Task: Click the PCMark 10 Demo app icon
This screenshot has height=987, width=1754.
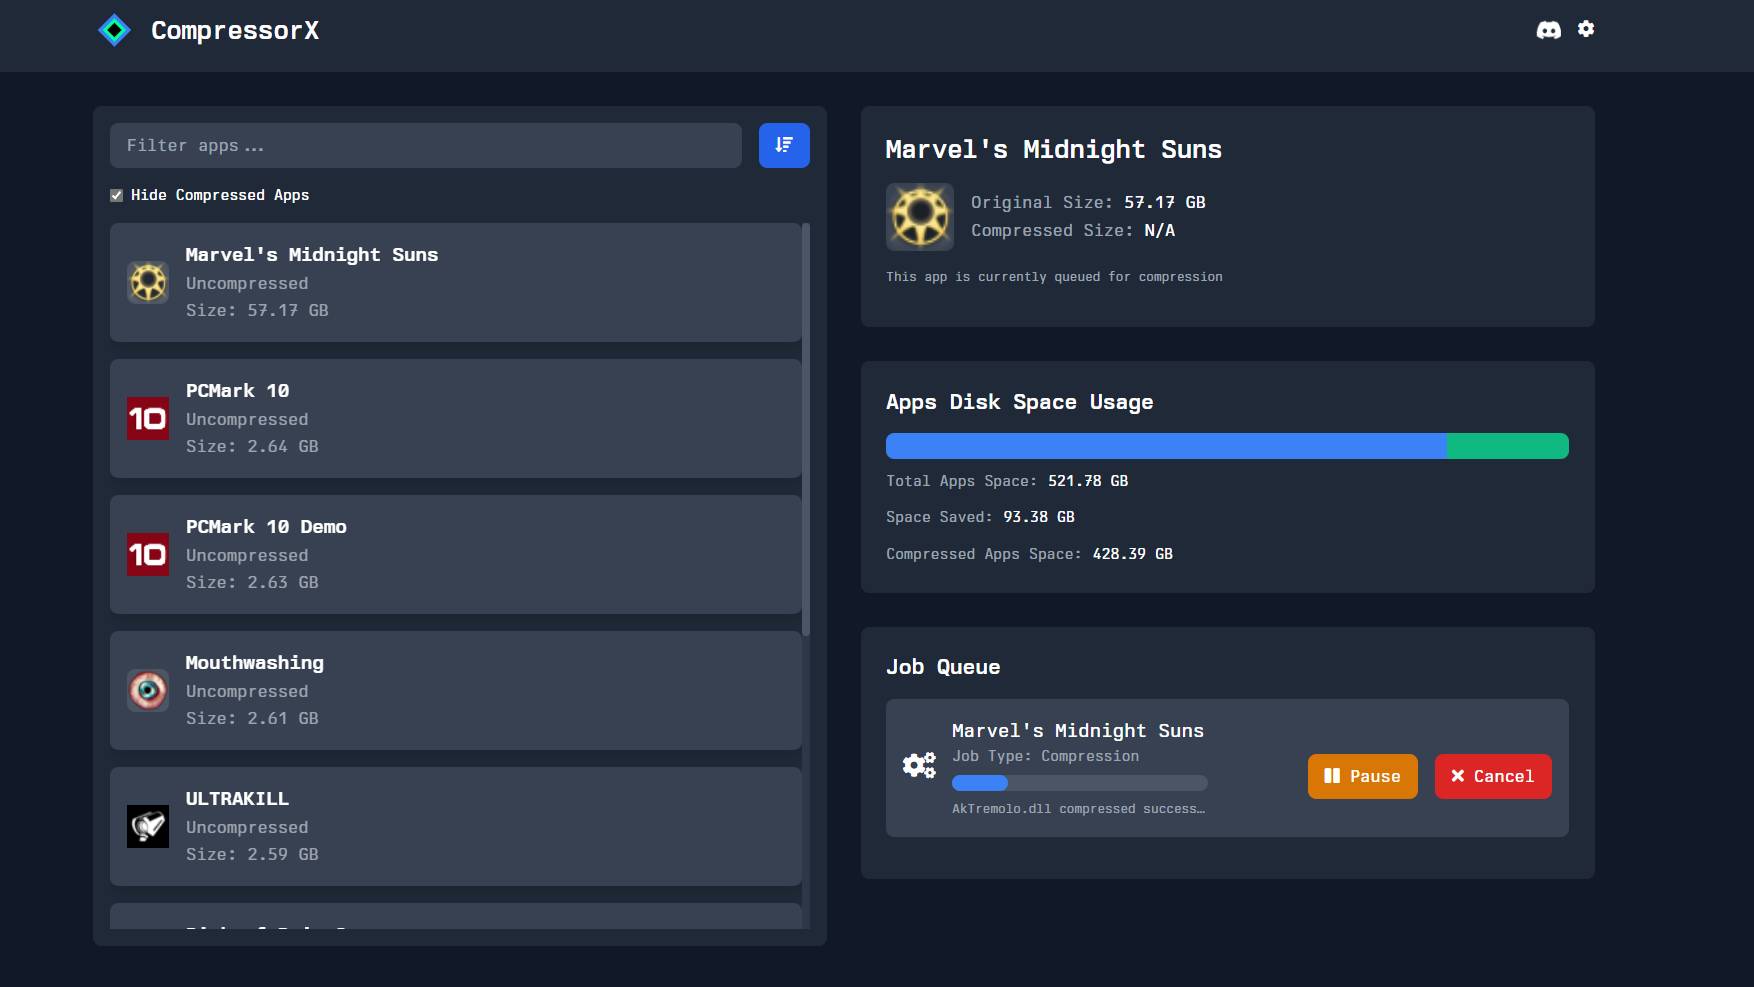Action: [x=148, y=554]
